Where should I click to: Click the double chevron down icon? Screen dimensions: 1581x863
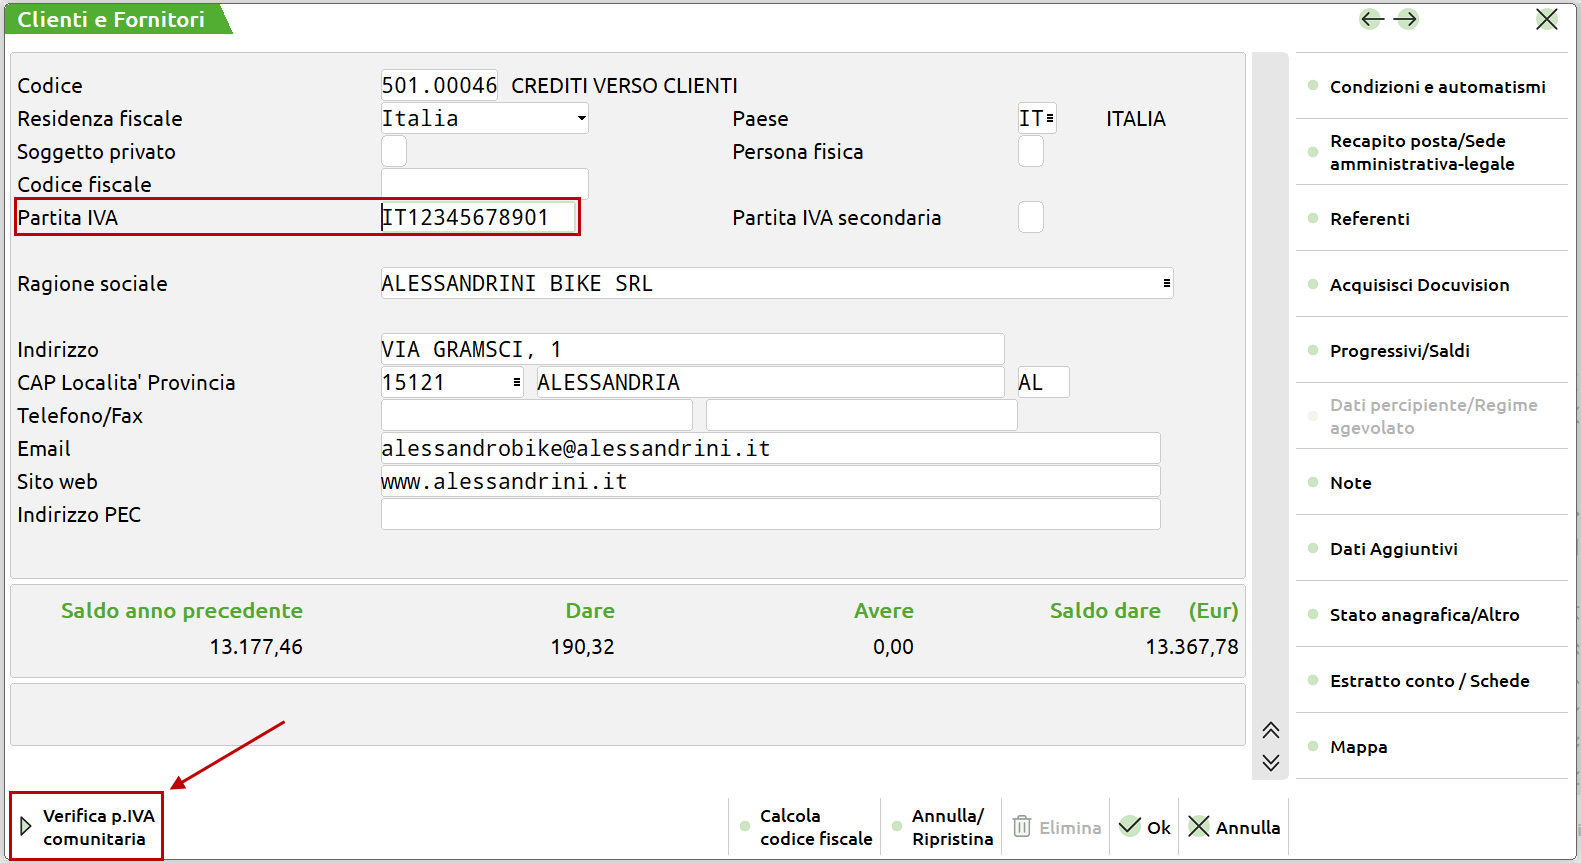click(x=1270, y=763)
